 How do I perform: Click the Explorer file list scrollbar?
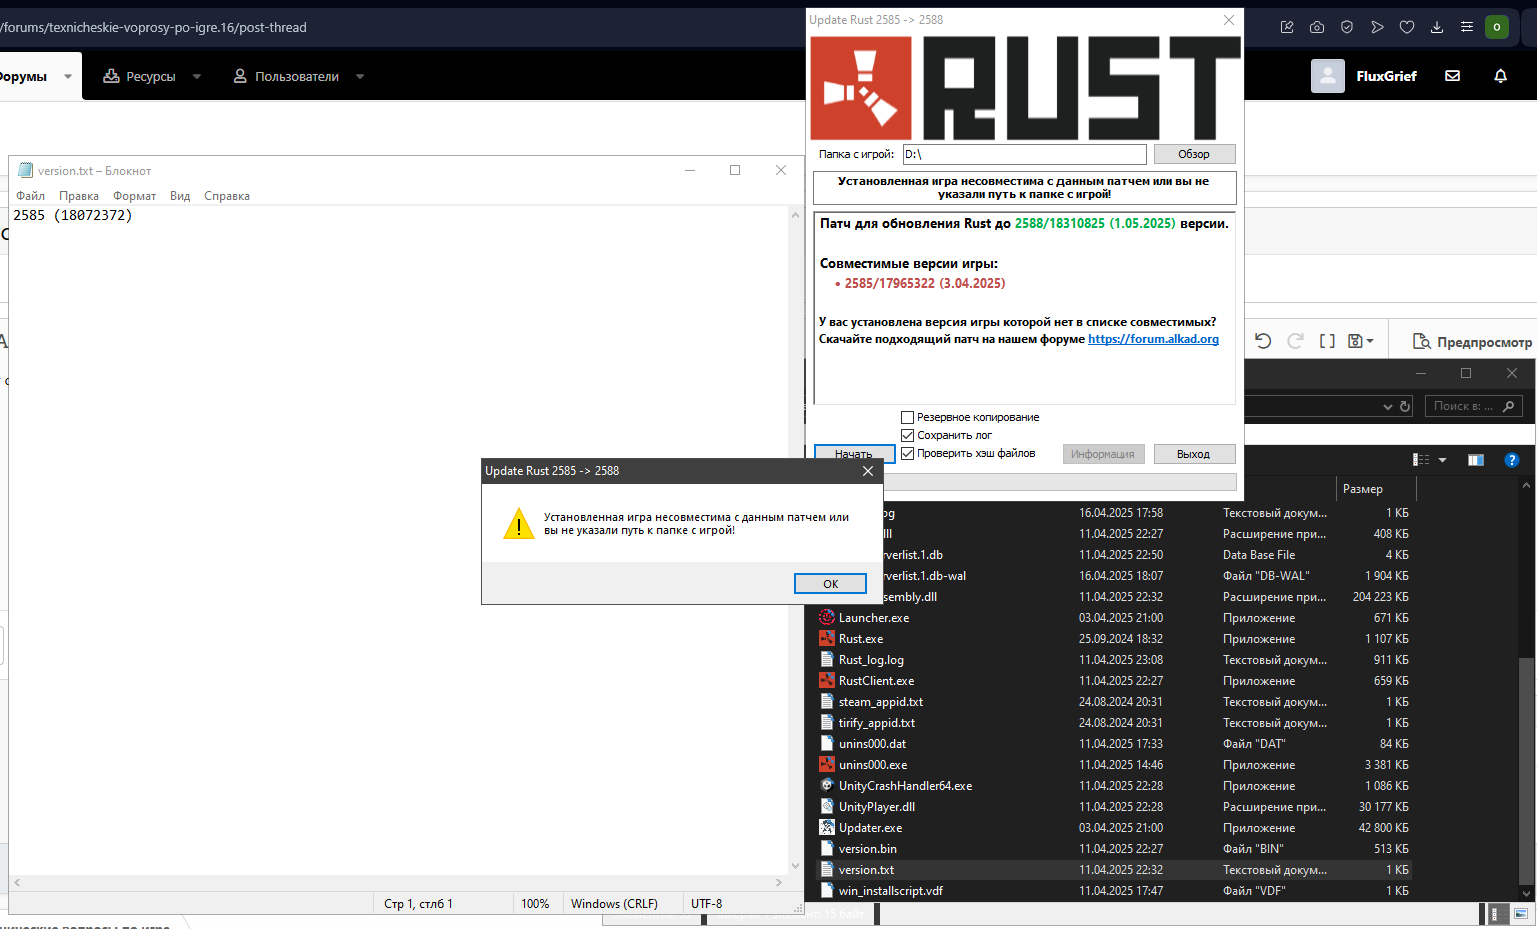(x=1526, y=770)
